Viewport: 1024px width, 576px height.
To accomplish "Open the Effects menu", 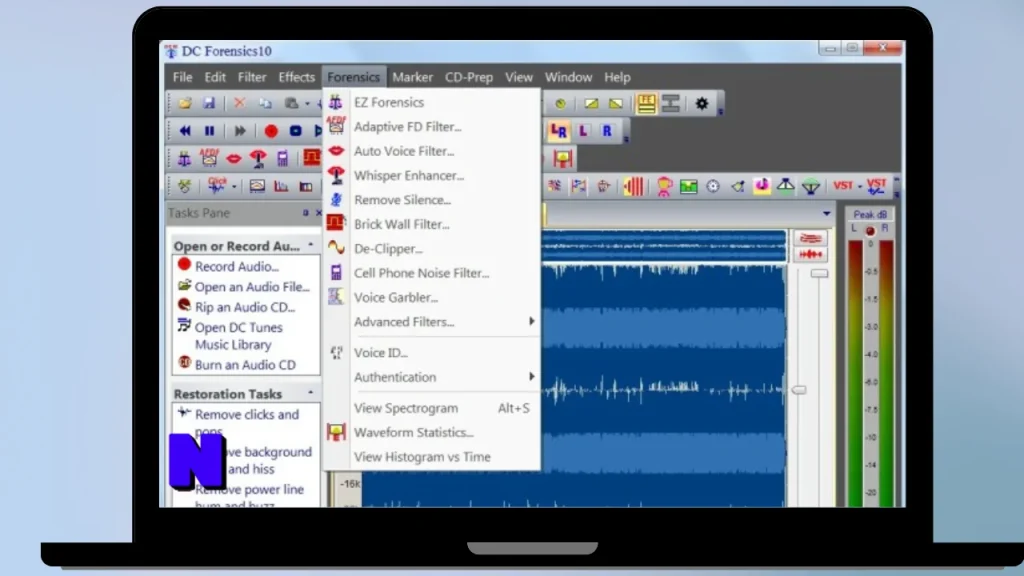I will [x=296, y=77].
